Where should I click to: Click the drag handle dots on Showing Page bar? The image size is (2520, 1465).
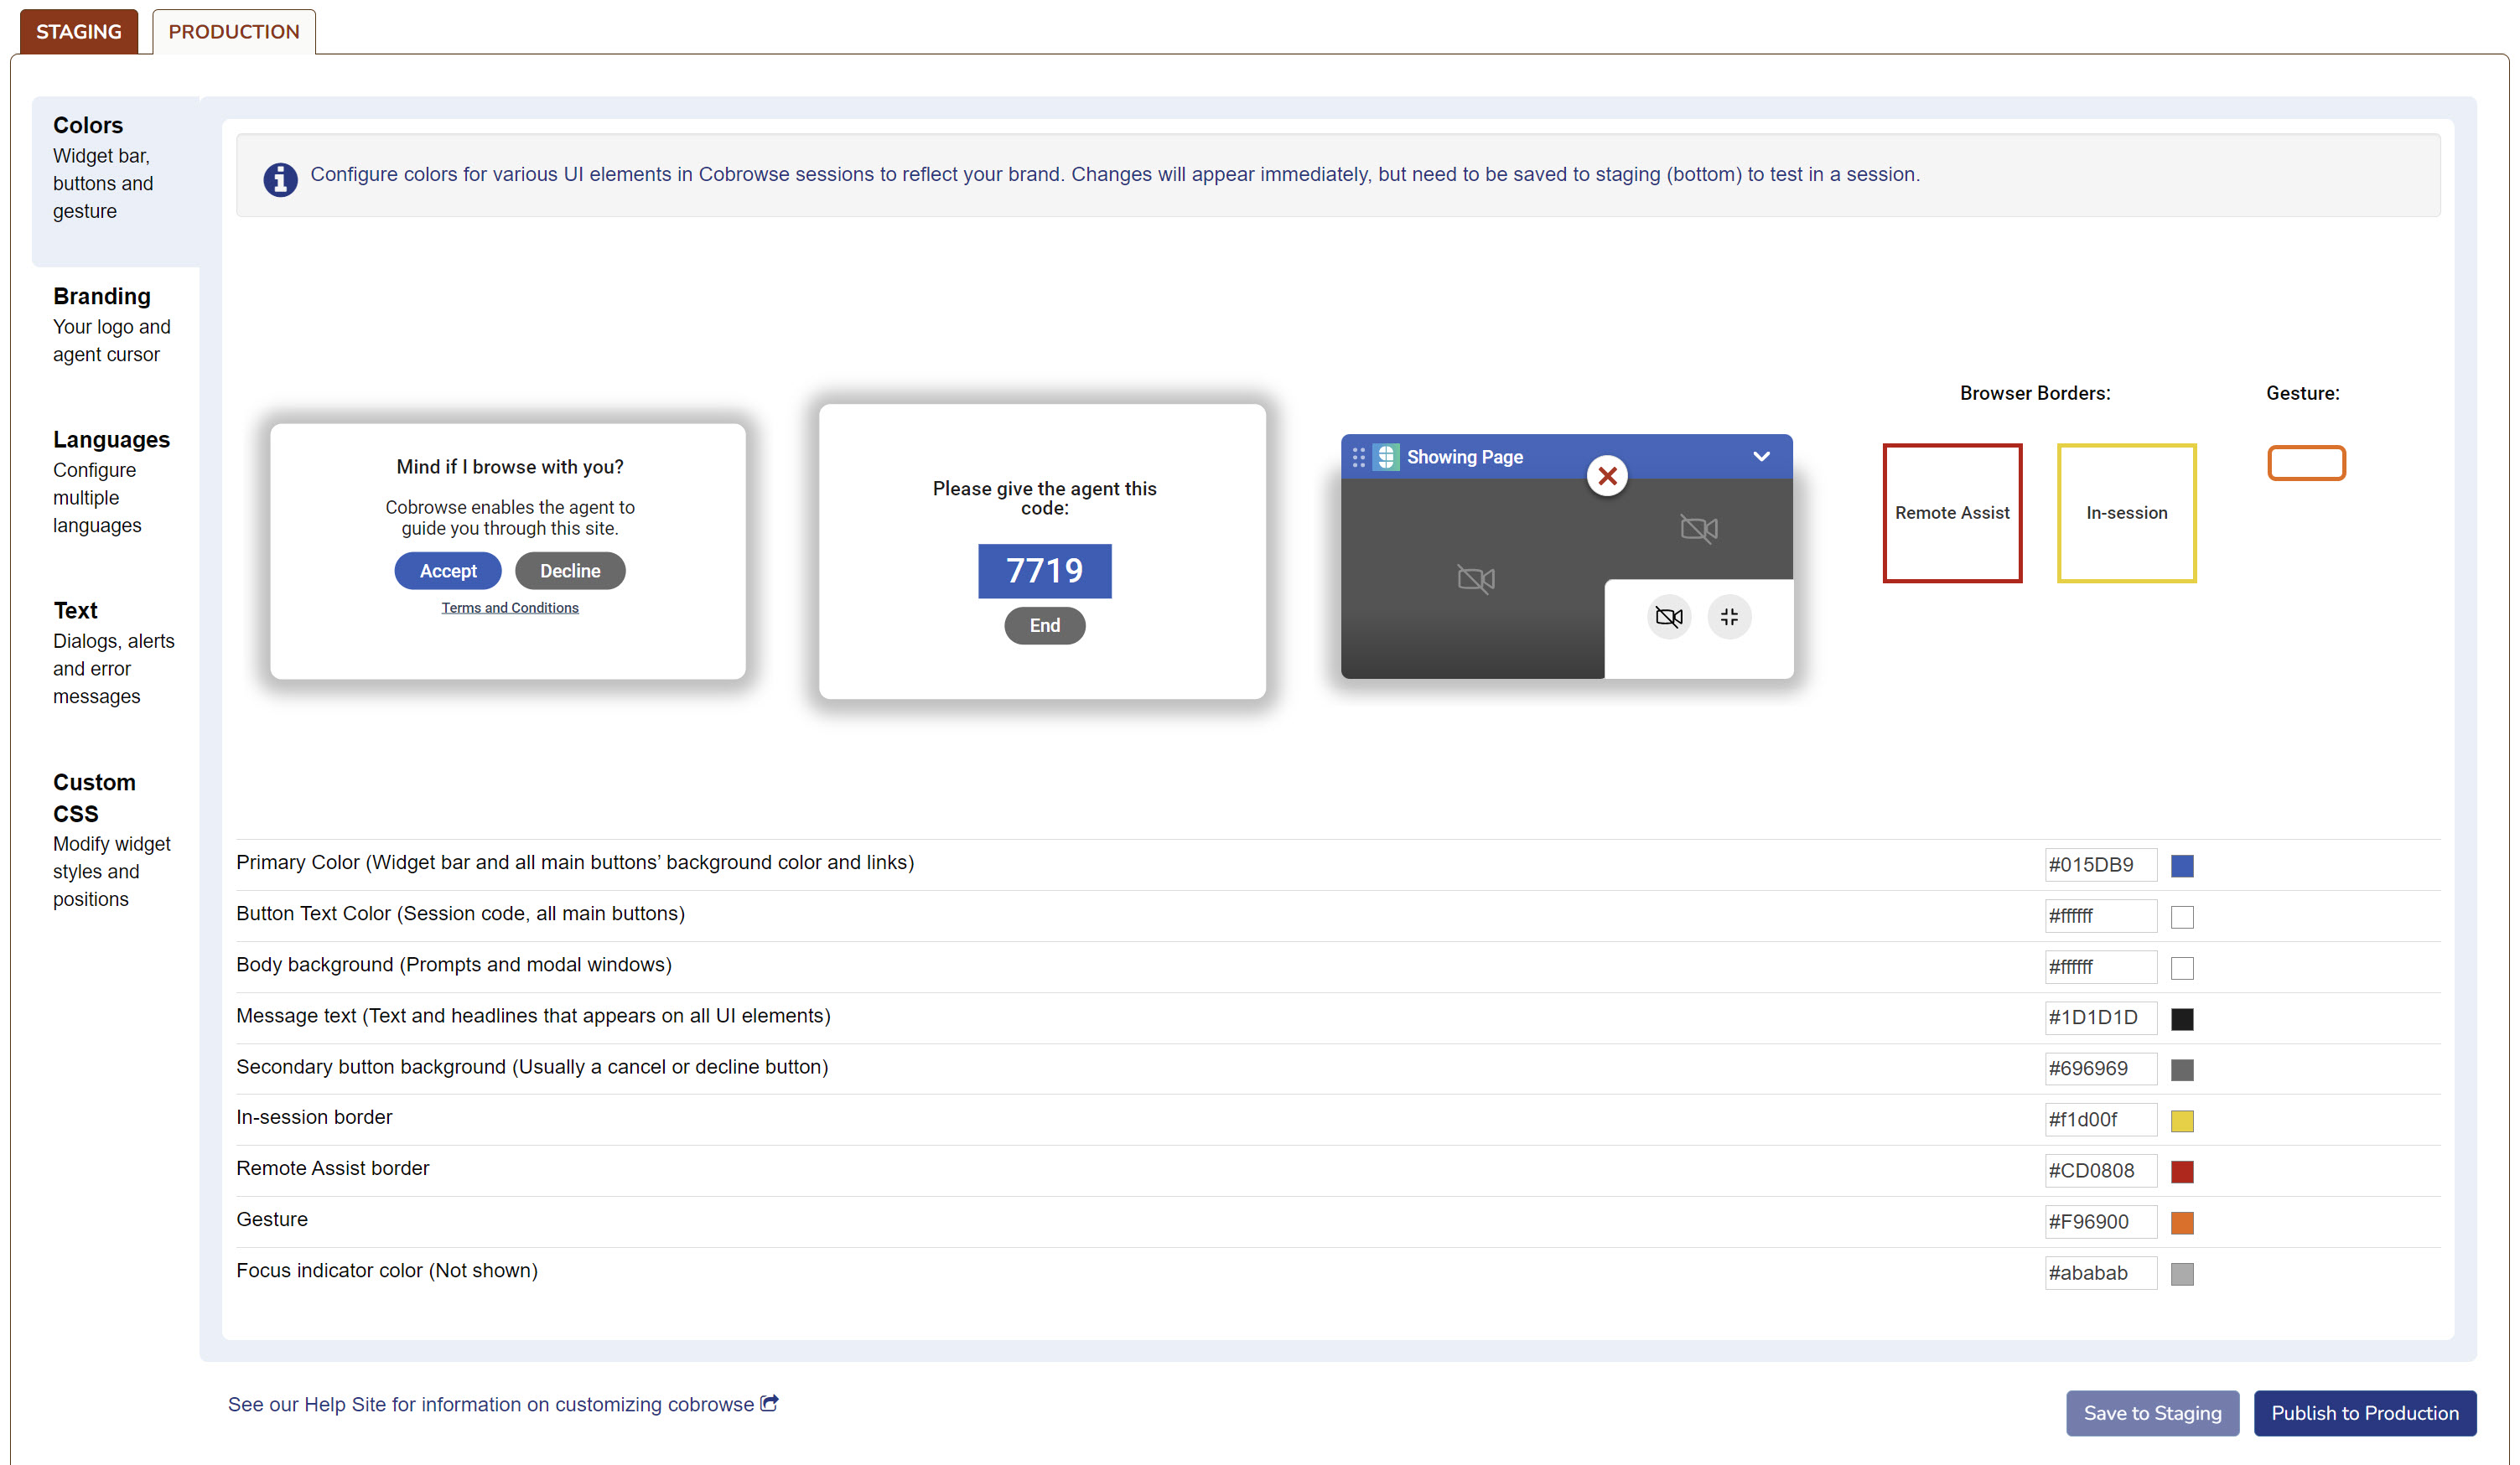[x=1358, y=457]
